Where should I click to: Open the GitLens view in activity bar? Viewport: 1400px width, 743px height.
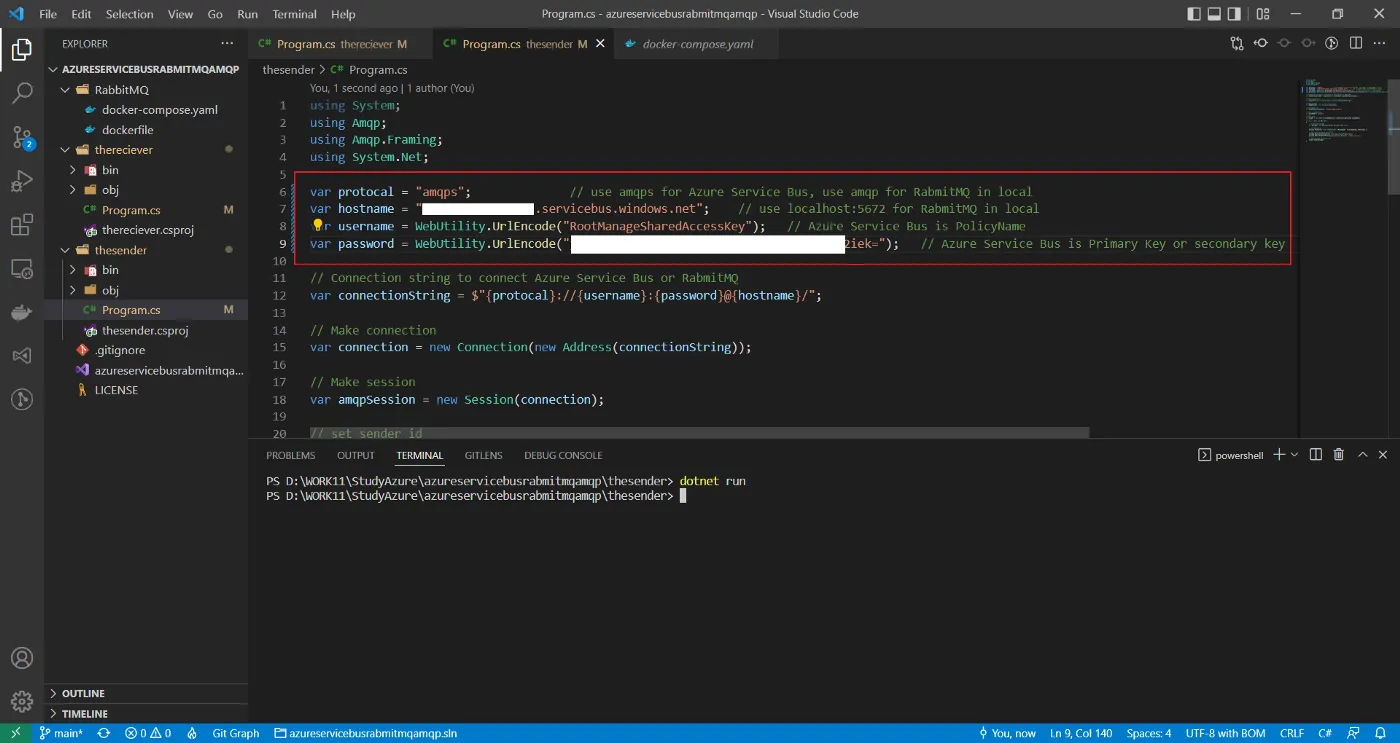tap(22, 400)
